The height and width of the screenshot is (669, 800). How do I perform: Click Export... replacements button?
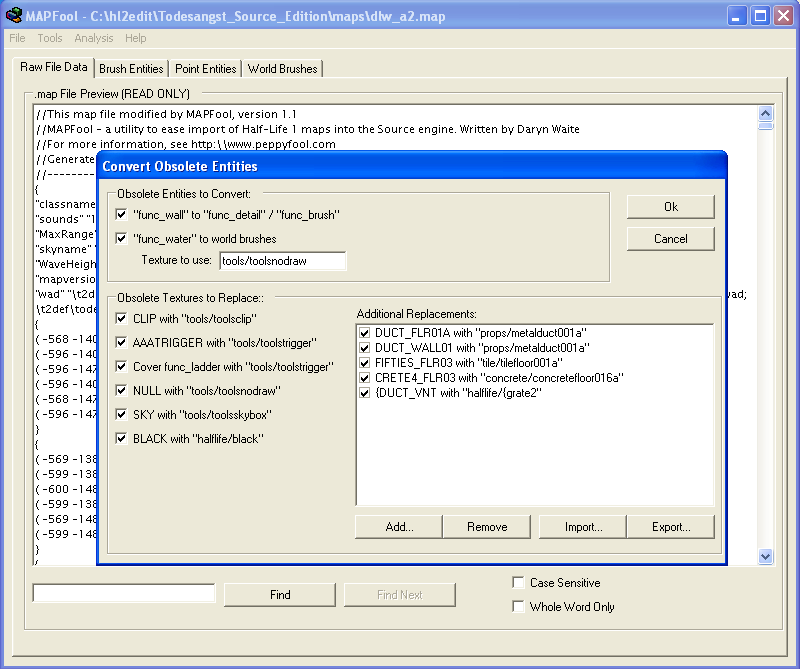click(x=670, y=527)
